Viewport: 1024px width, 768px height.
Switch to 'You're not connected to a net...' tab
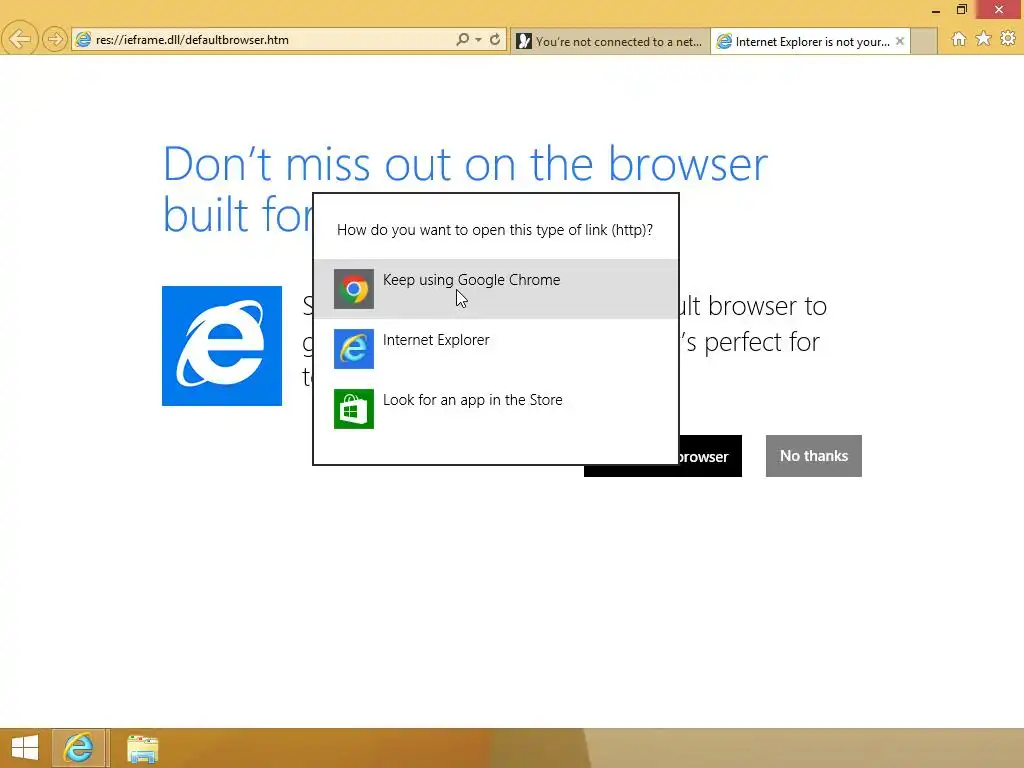click(x=610, y=41)
